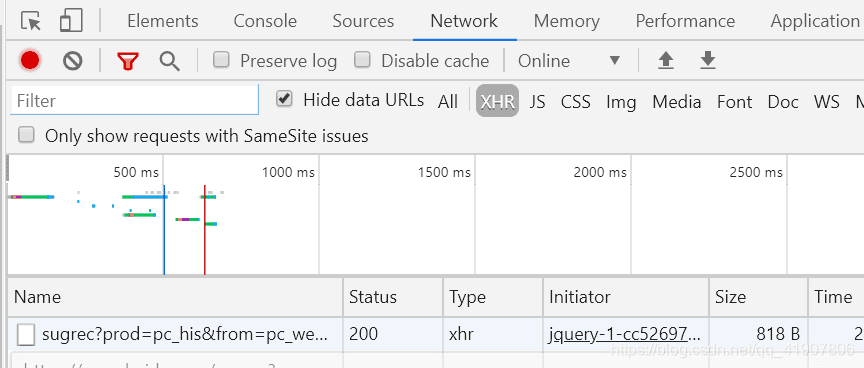This screenshot has height=368, width=864.
Task: Switch to the Console tab
Action: [265, 21]
